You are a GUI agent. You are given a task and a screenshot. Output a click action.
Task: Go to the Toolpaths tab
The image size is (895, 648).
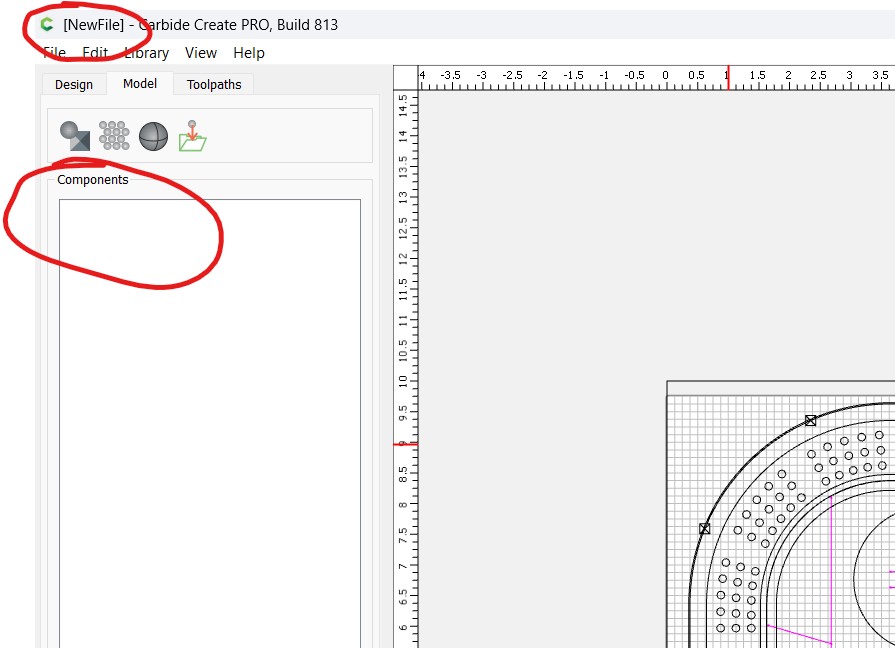click(x=214, y=85)
